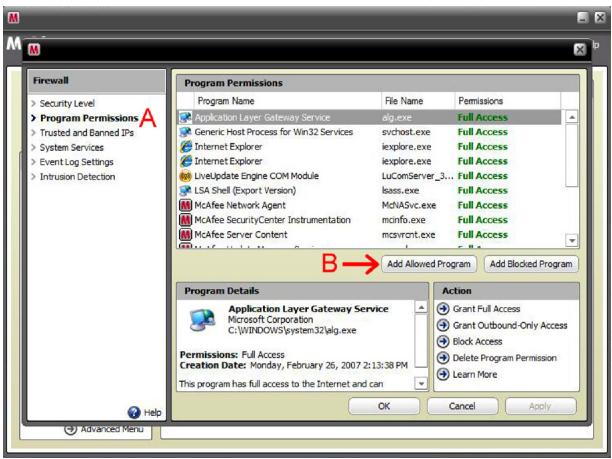Click the alg.exe file name cell
612x459 pixels.
[x=397, y=117]
